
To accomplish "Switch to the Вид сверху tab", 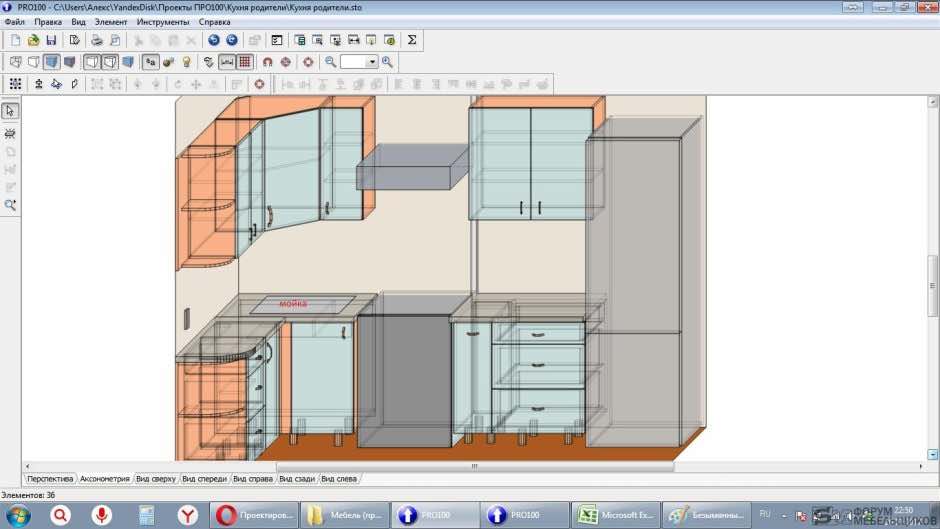I will [x=156, y=479].
